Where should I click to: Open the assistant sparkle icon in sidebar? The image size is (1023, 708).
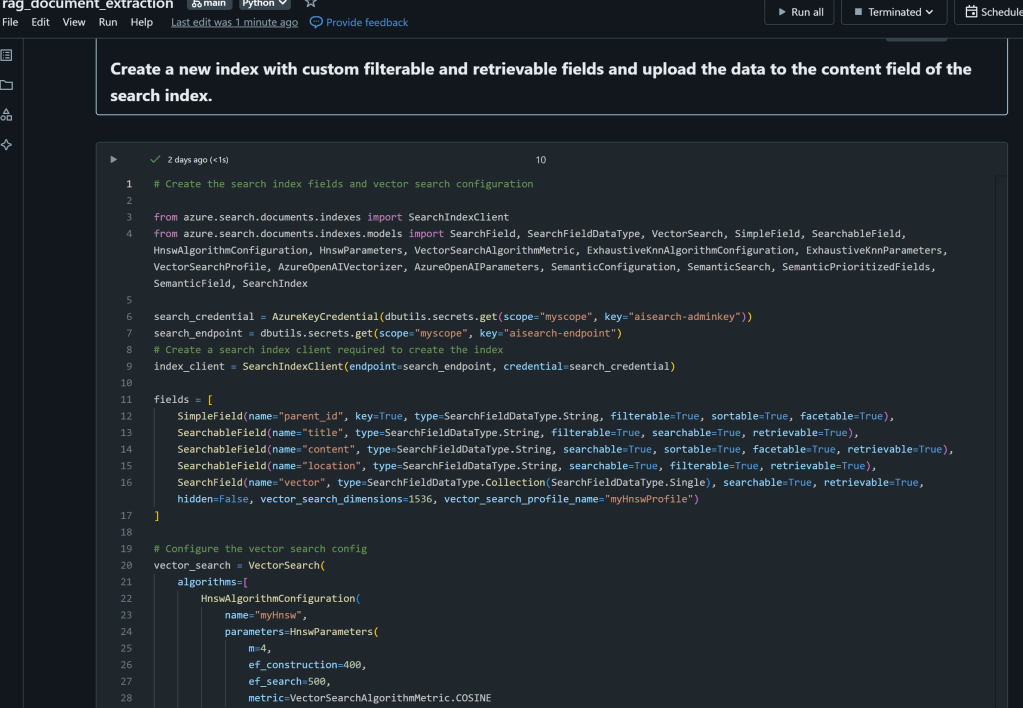(x=7, y=145)
